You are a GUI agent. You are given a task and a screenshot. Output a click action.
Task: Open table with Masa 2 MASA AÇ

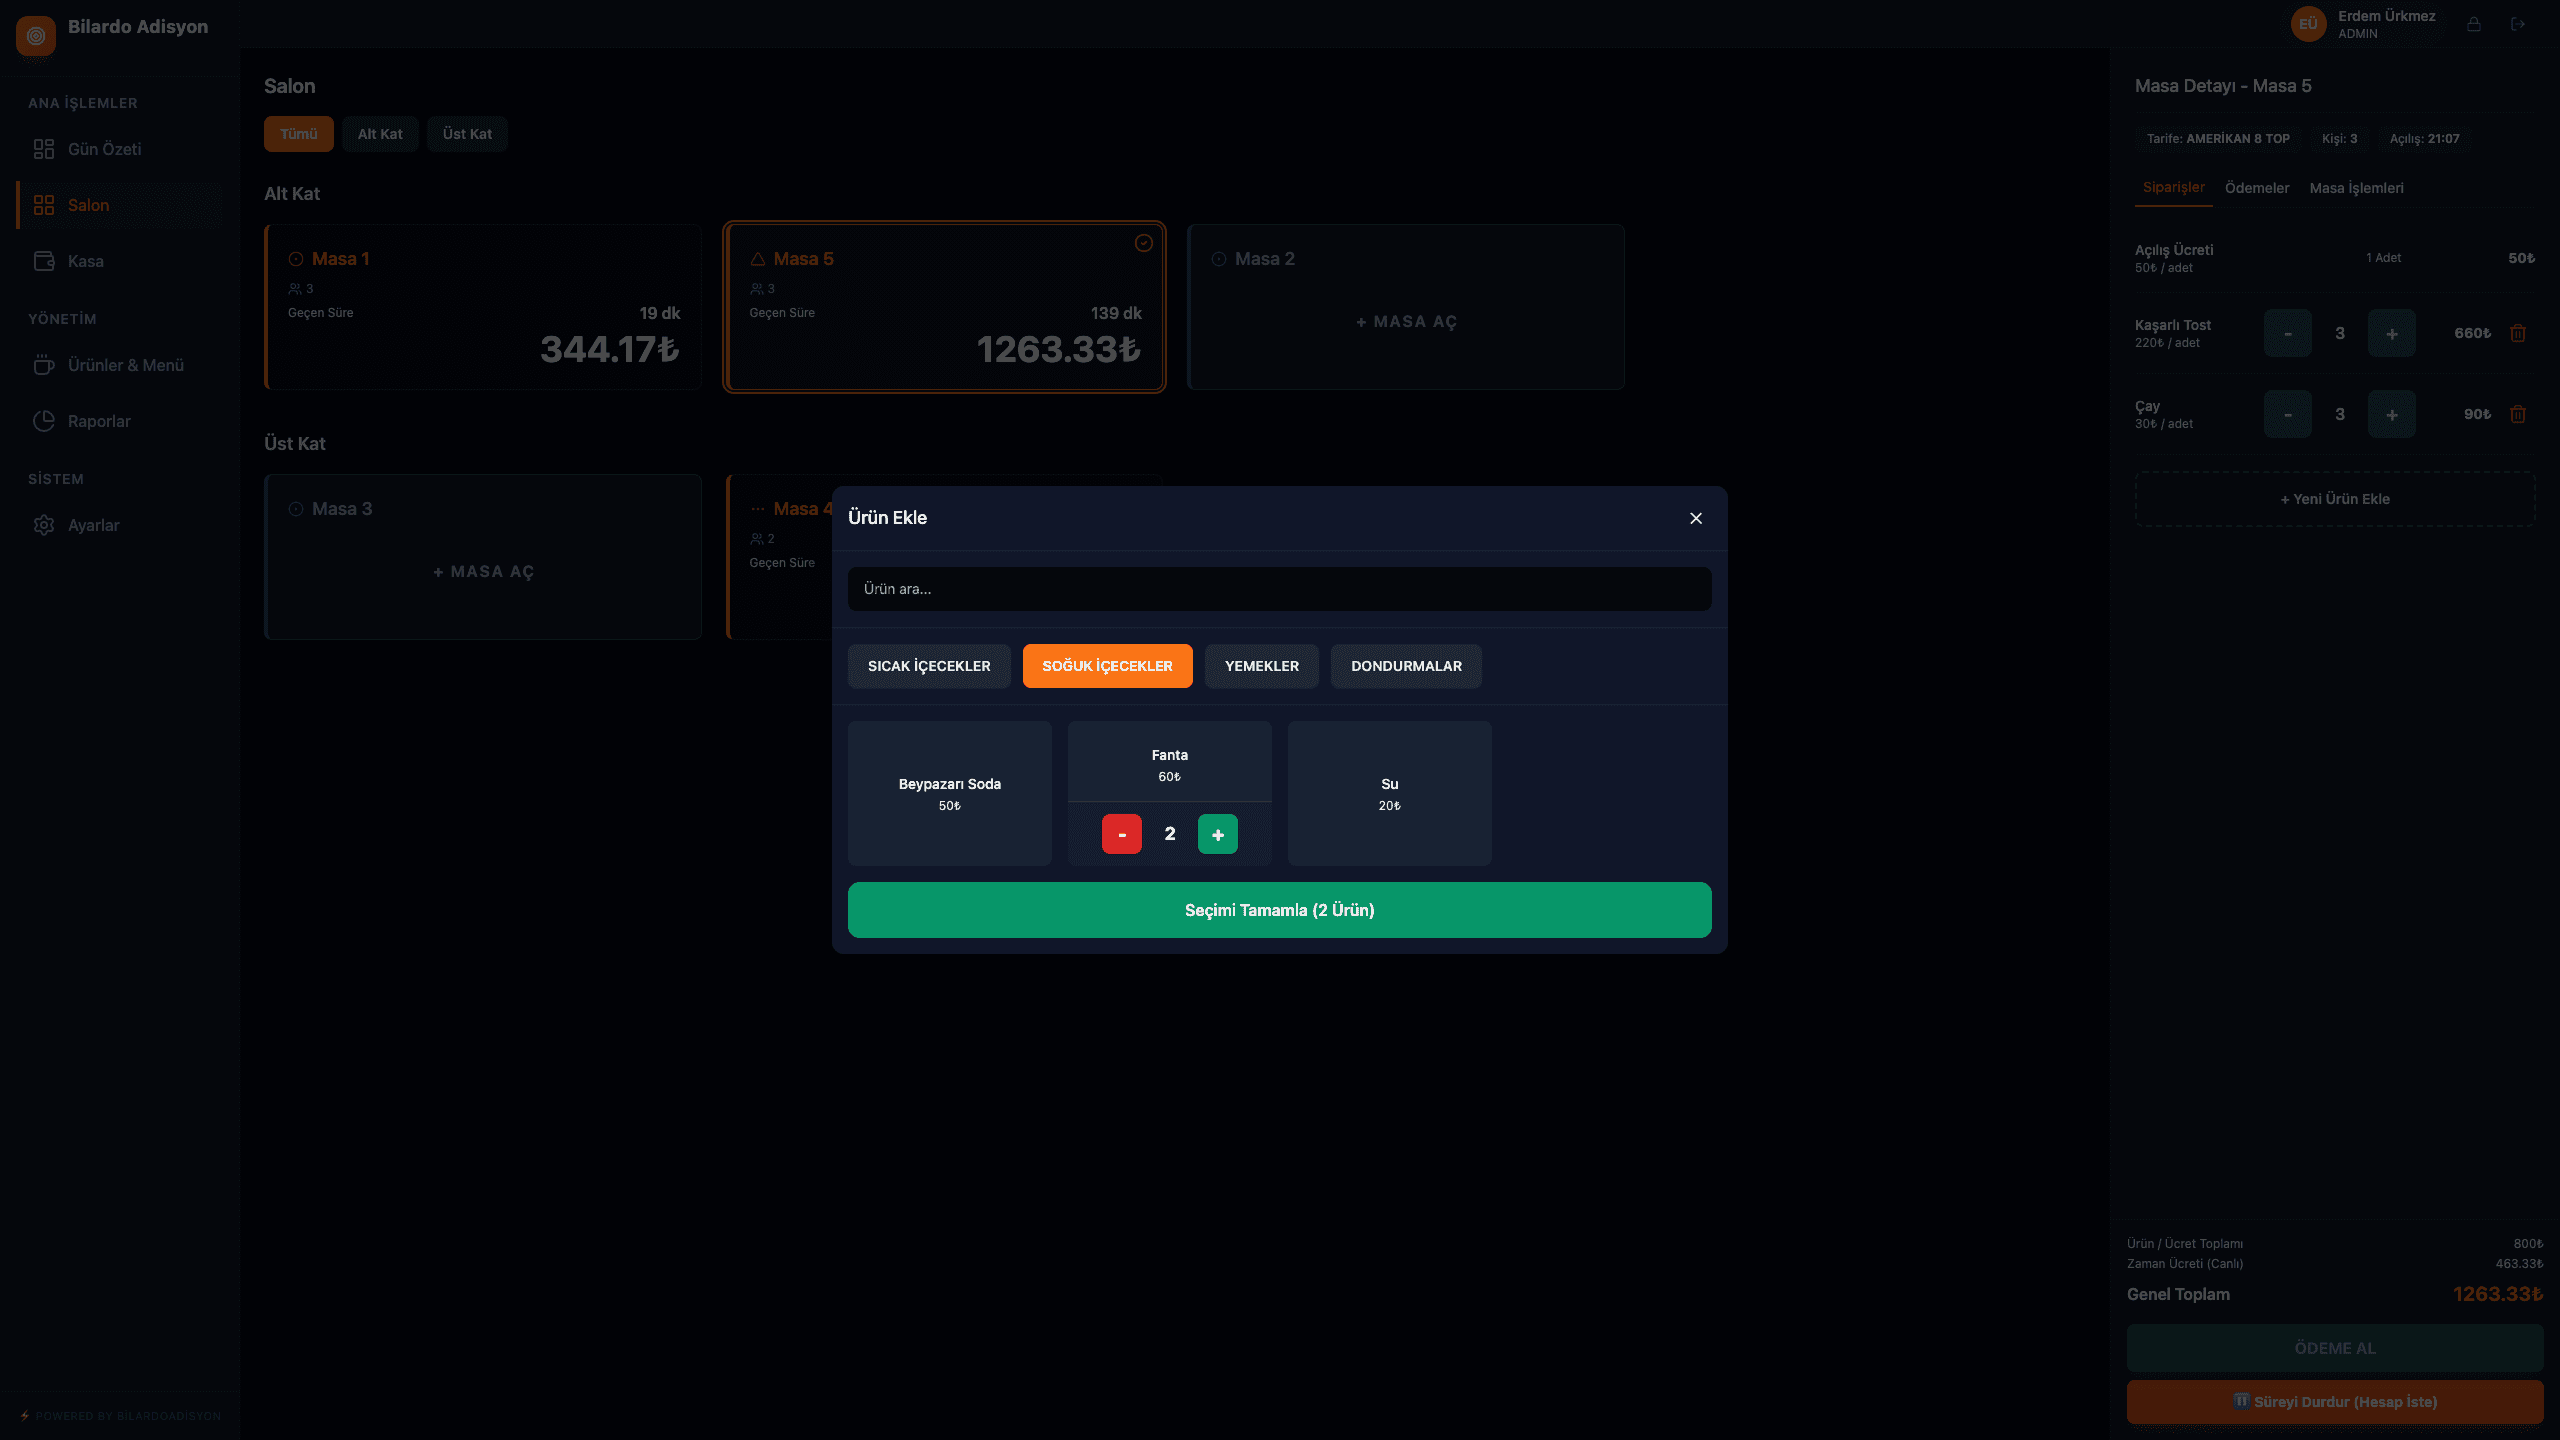pos(1406,322)
